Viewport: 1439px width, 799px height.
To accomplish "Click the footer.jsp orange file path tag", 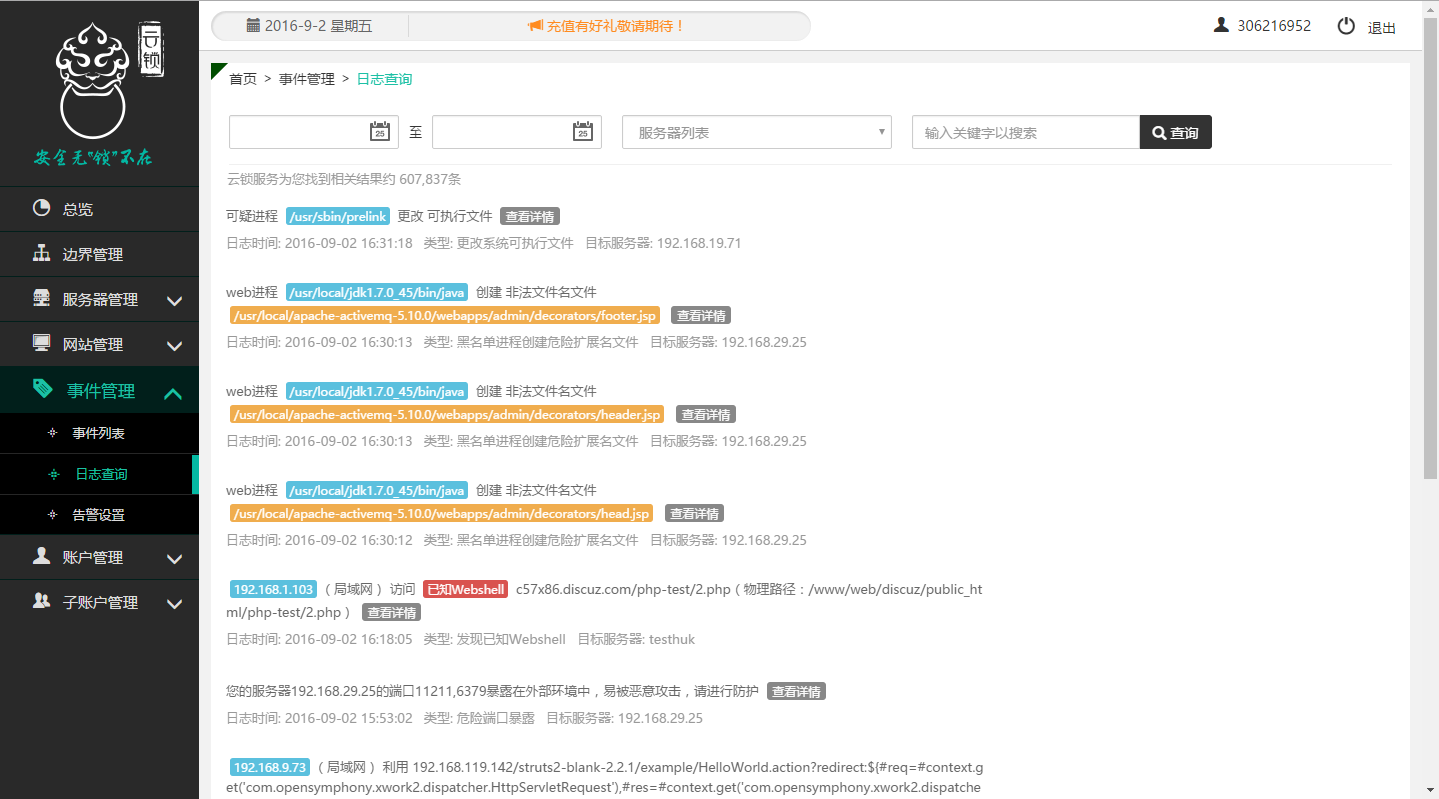I will [445, 315].
